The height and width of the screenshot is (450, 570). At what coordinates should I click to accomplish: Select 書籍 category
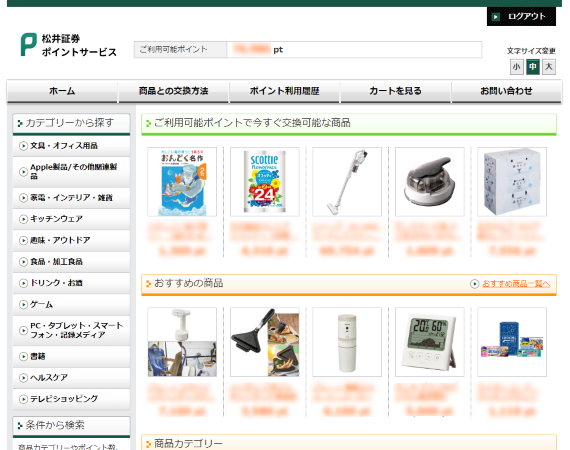(x=71, y=356)
